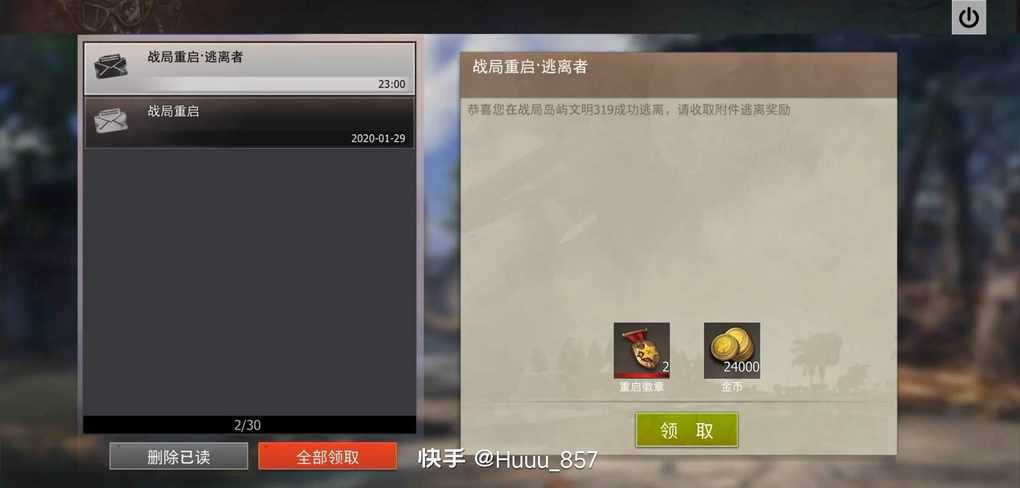Open the 战局重启·逃离者 mail entry
1020x488 pixels.
pyautogui.click(x=250, y=68)
